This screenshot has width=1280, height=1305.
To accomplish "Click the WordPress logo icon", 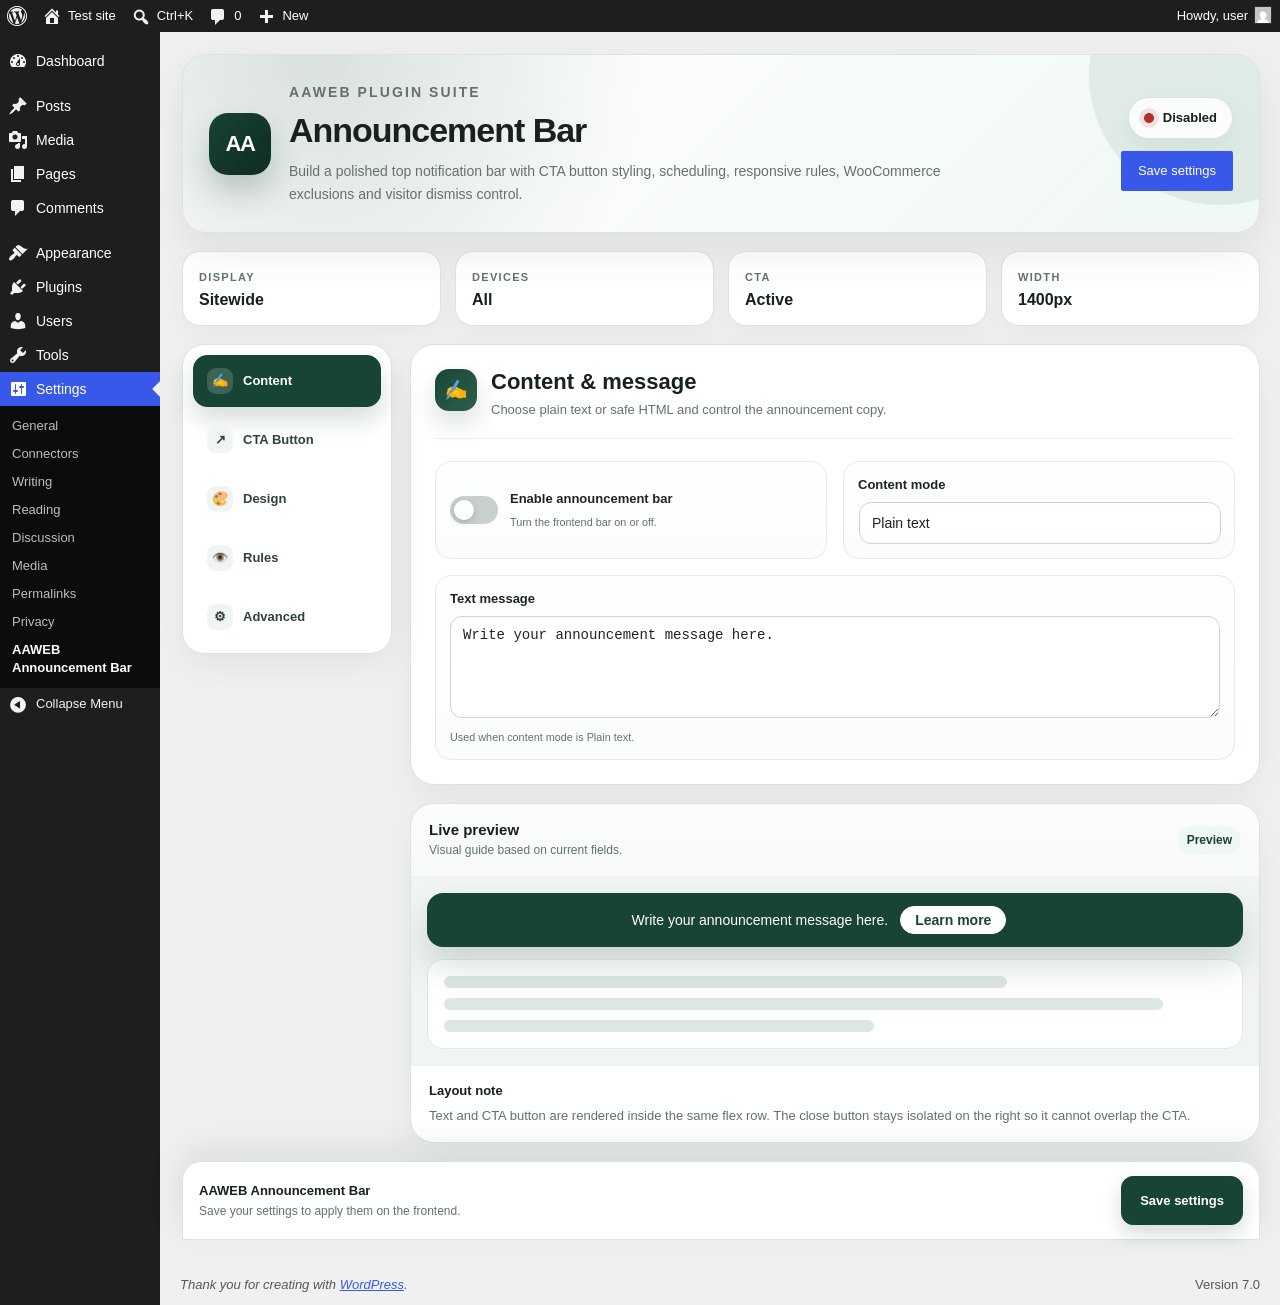I will (17, 16).
